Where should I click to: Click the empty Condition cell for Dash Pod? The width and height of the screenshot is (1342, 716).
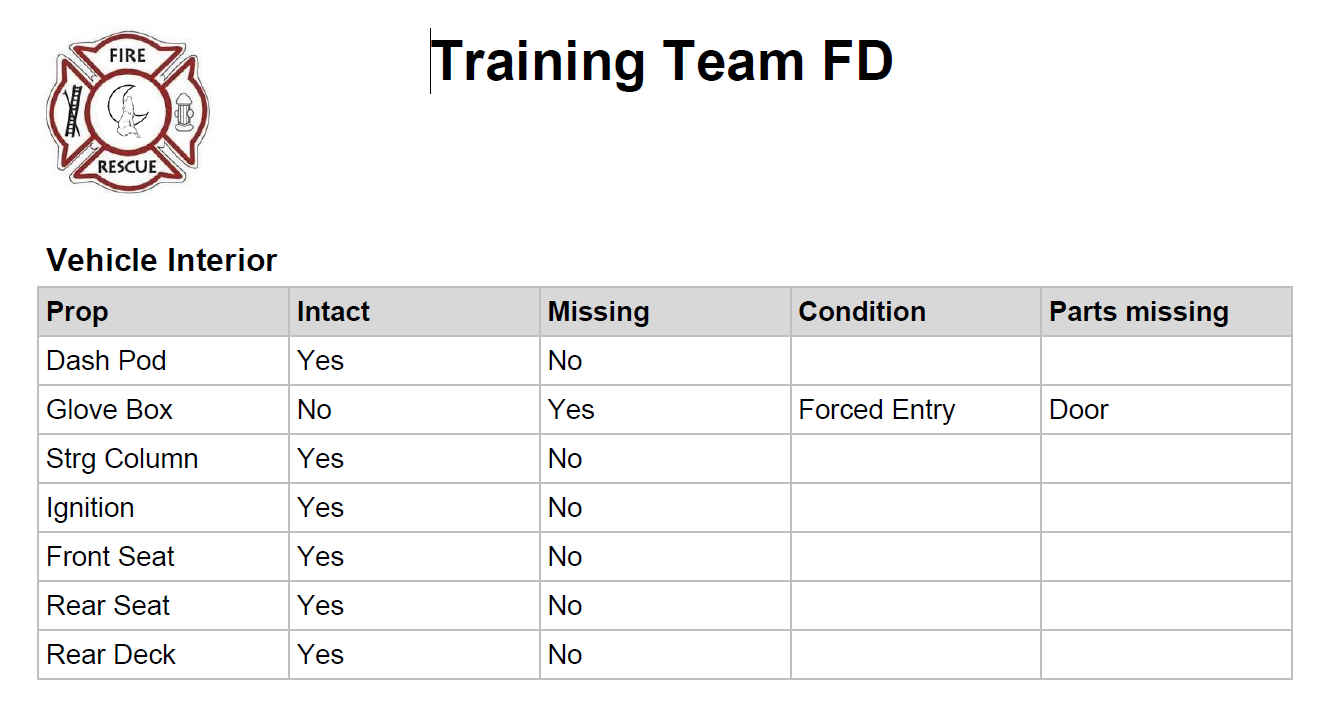[916, 361]
